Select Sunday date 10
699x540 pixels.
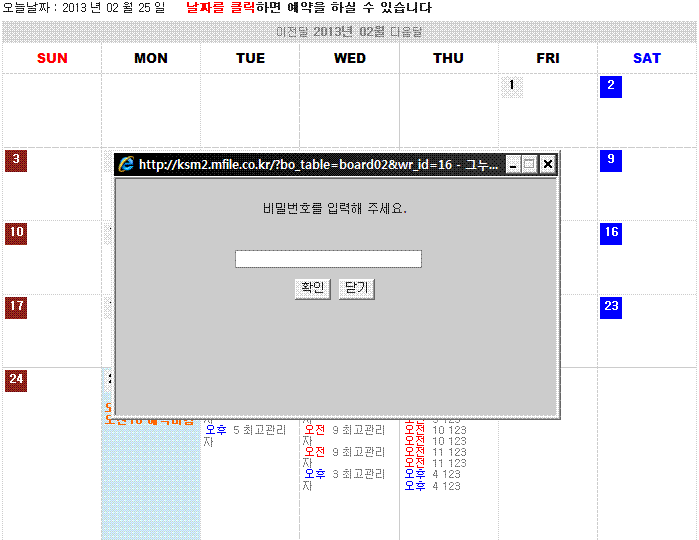click(16, 234)
